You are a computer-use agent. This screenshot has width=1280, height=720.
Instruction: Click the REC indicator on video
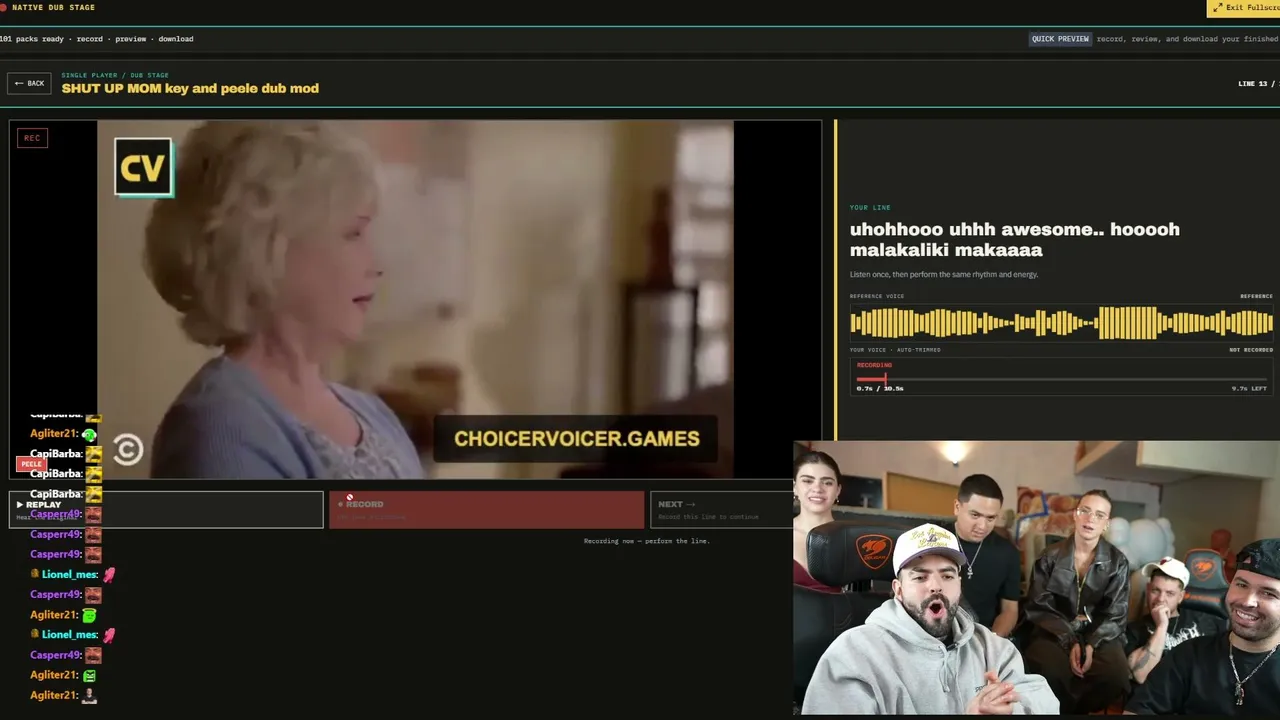[x=32, y=138]
